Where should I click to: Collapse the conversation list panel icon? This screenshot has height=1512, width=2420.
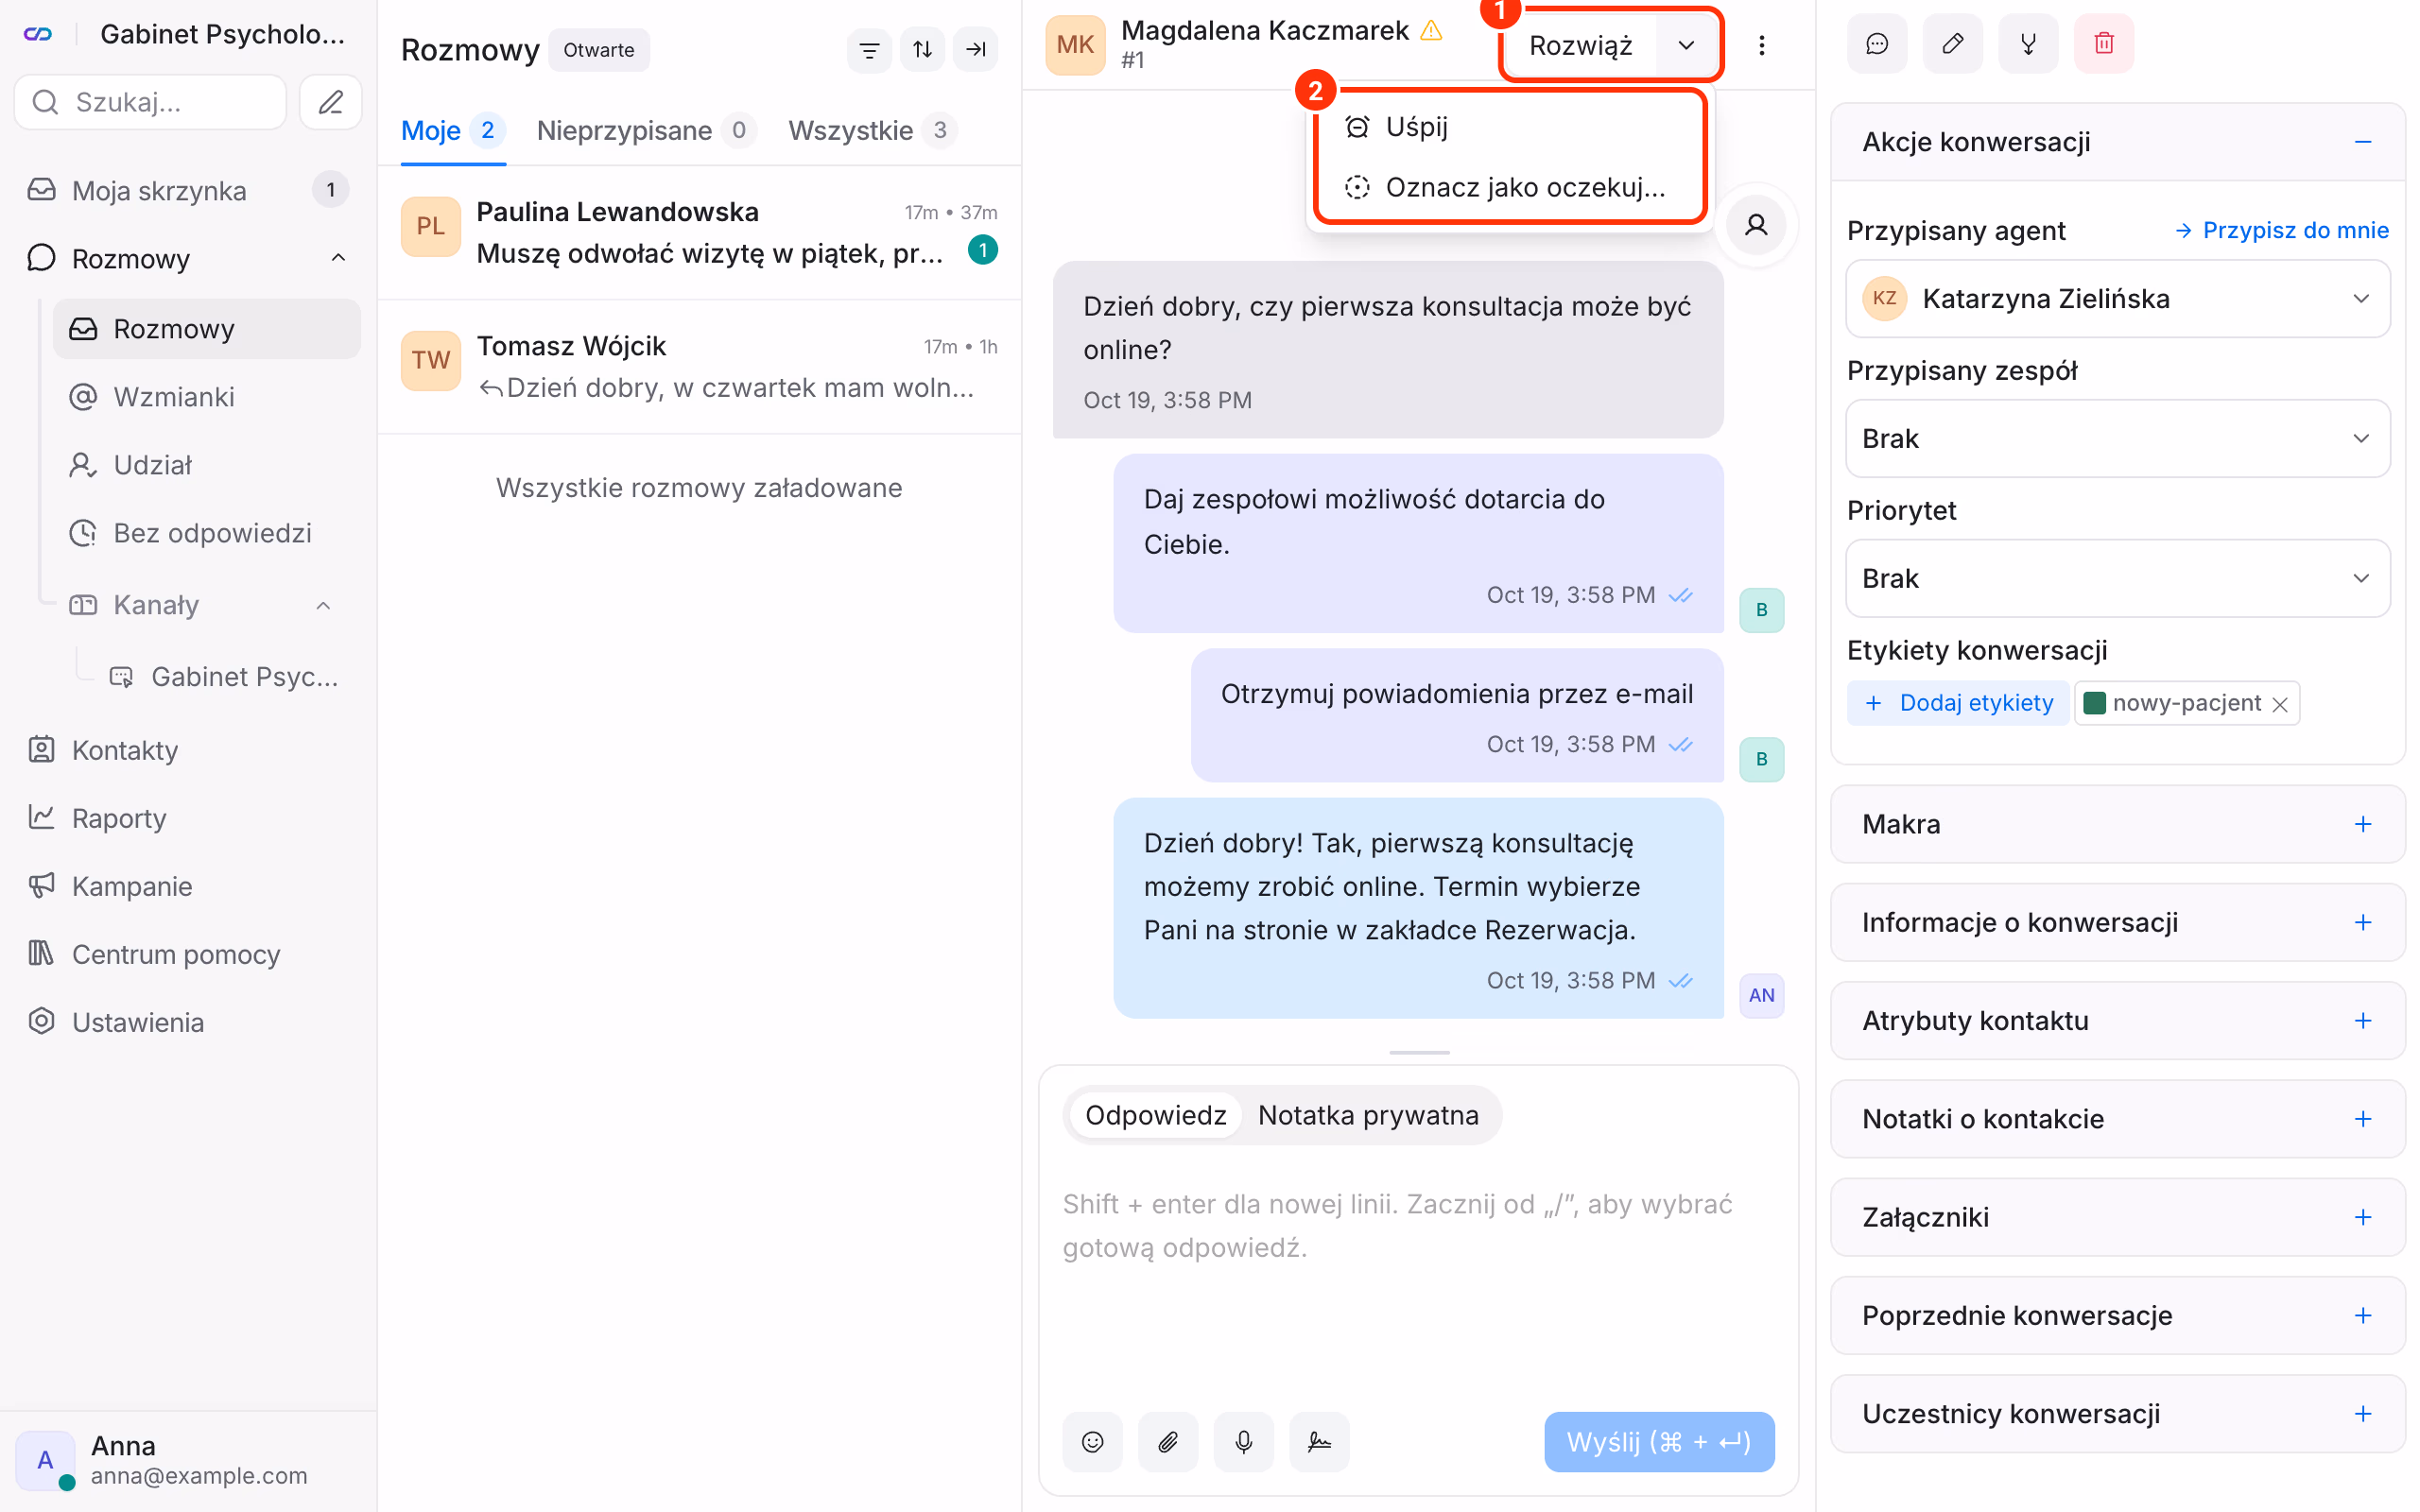975,49
